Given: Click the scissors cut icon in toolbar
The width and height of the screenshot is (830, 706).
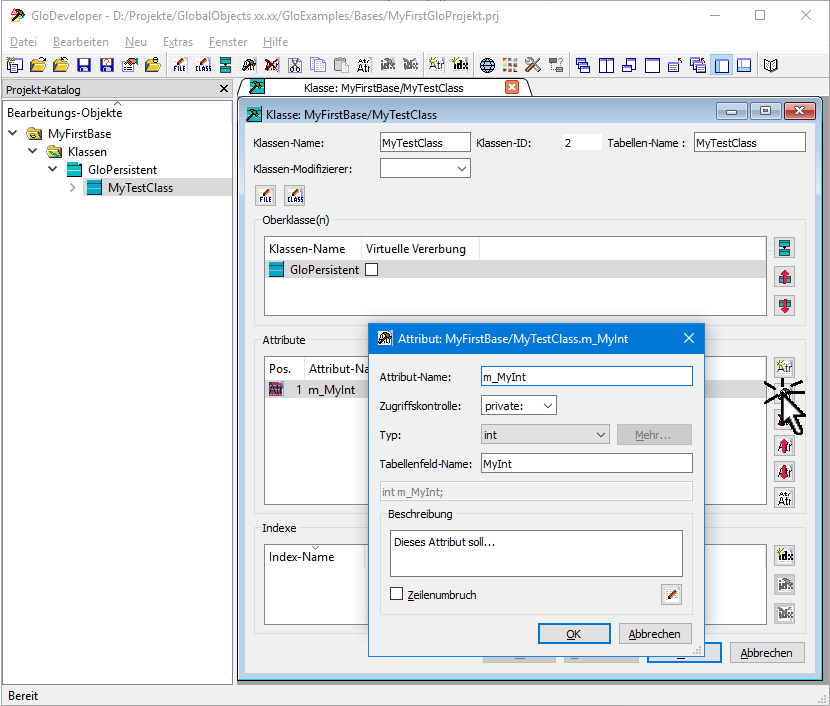Looking at the screenshot, I should pos(295,65).
